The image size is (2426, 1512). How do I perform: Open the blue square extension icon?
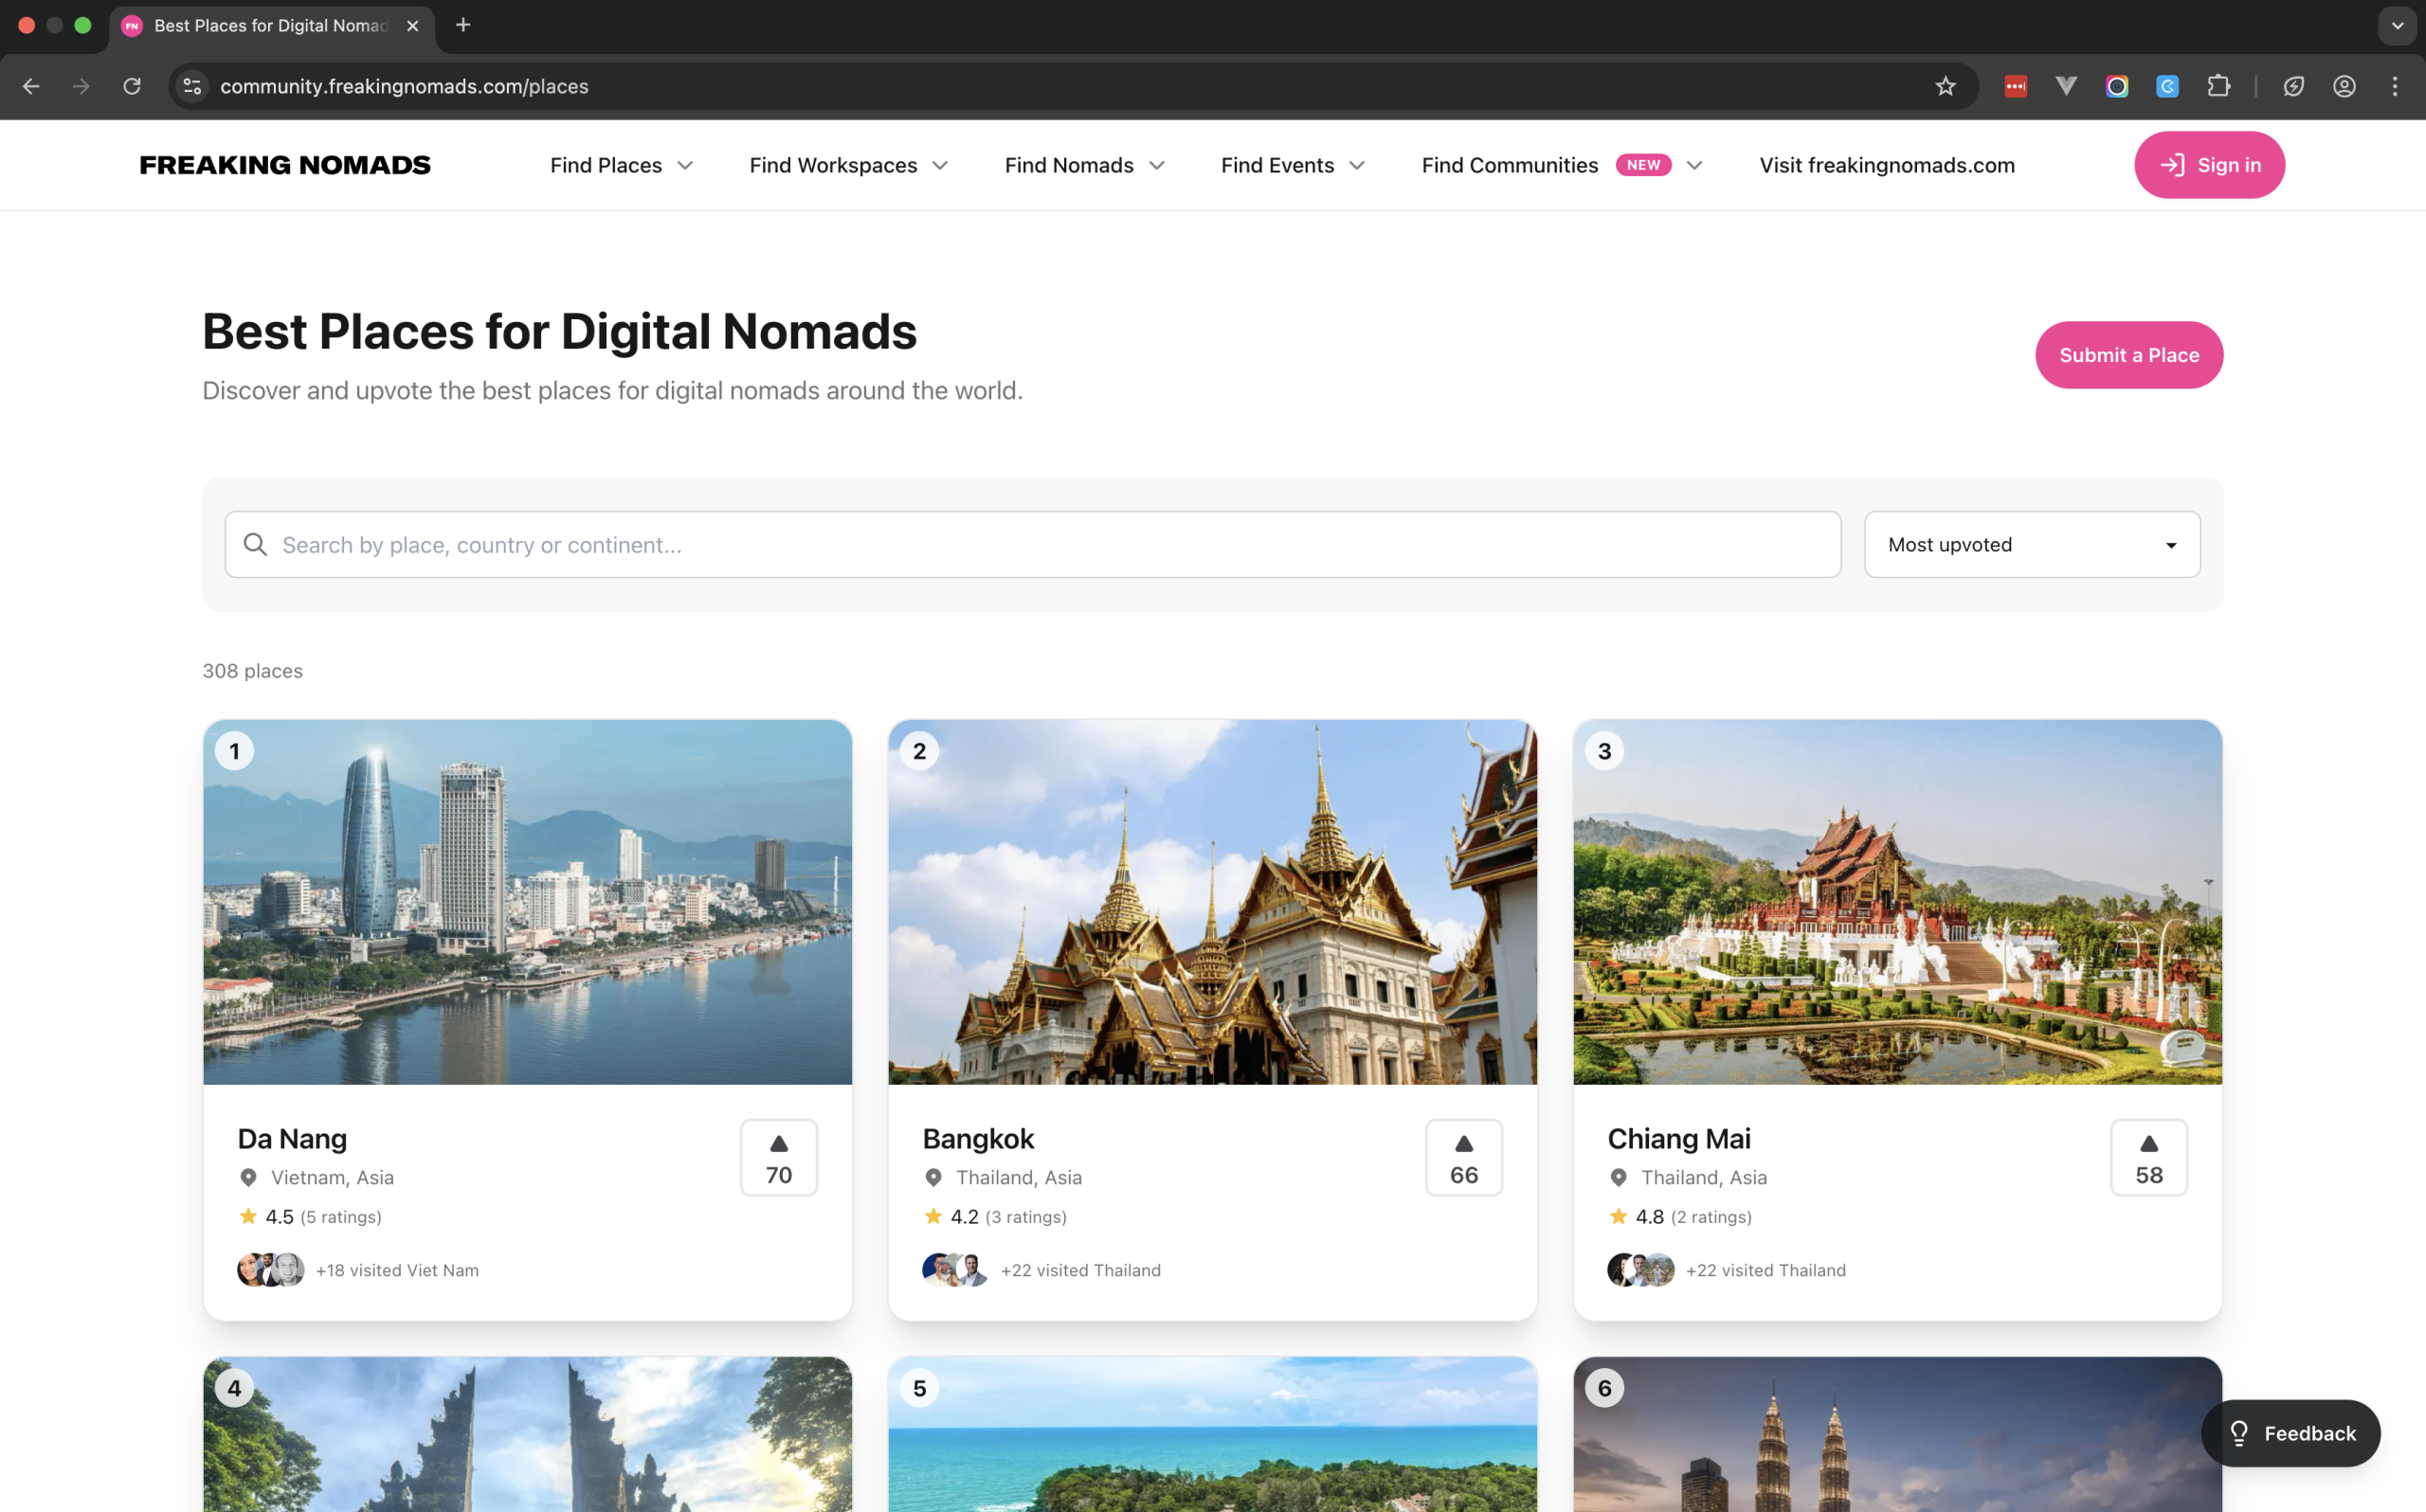(2167, 86)
